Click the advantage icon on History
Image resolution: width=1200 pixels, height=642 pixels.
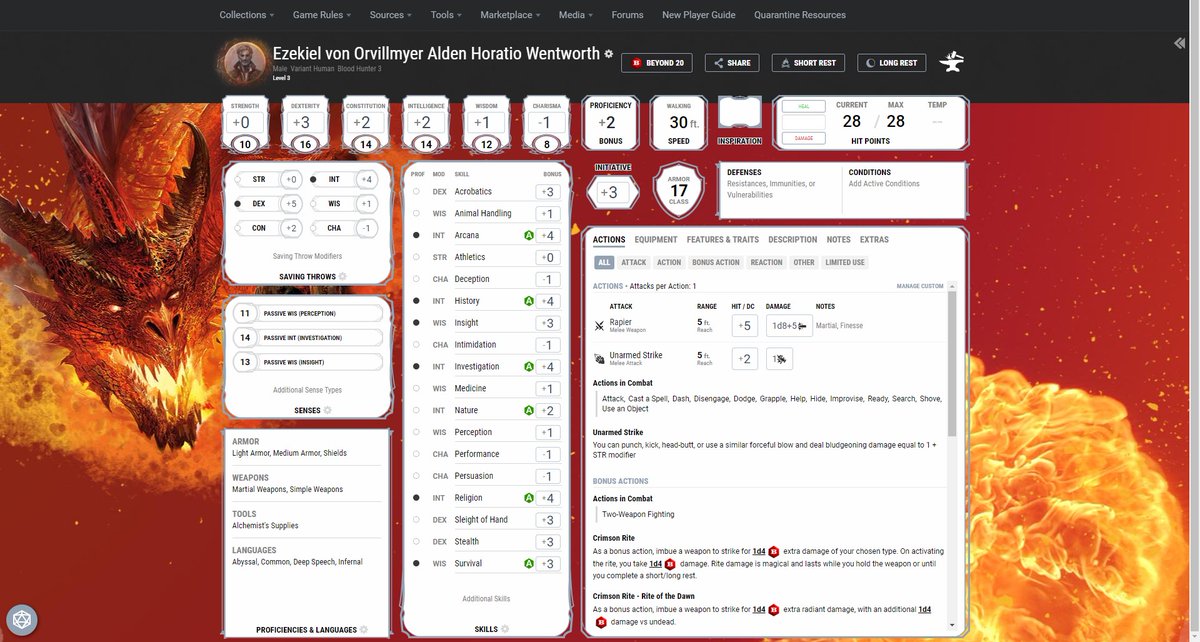pyautogui.click(x=527, y=301)
